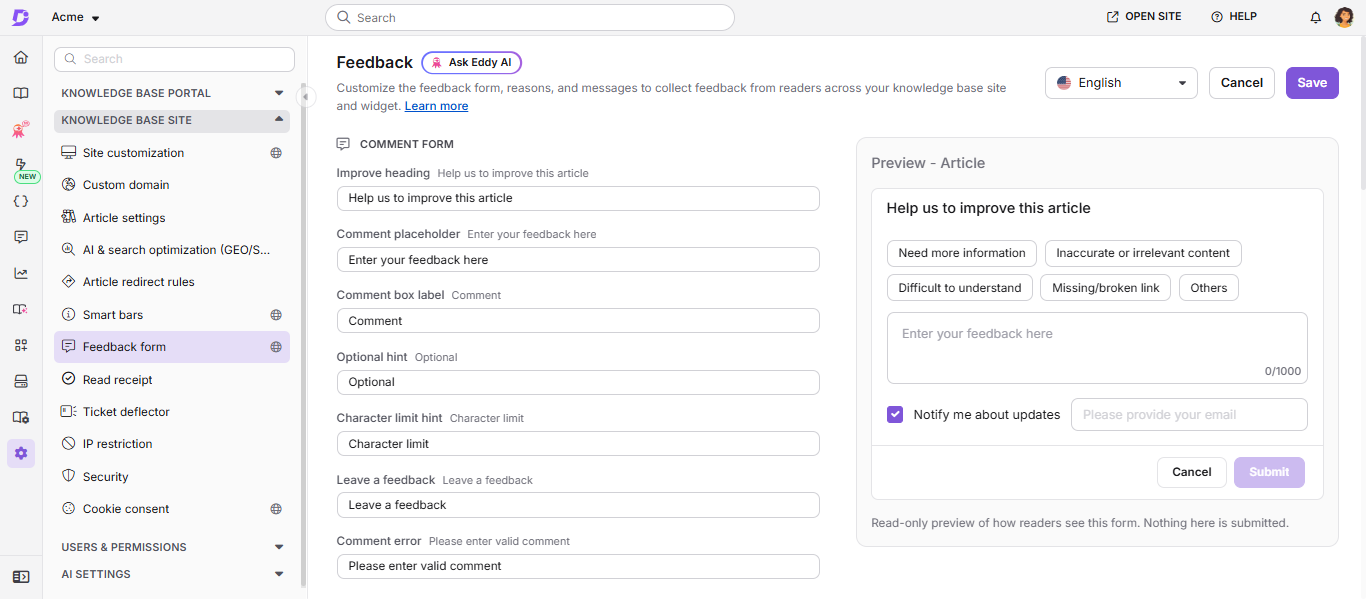Open the Learn more link
This screenshot has height=599, width=1366.
436,106
